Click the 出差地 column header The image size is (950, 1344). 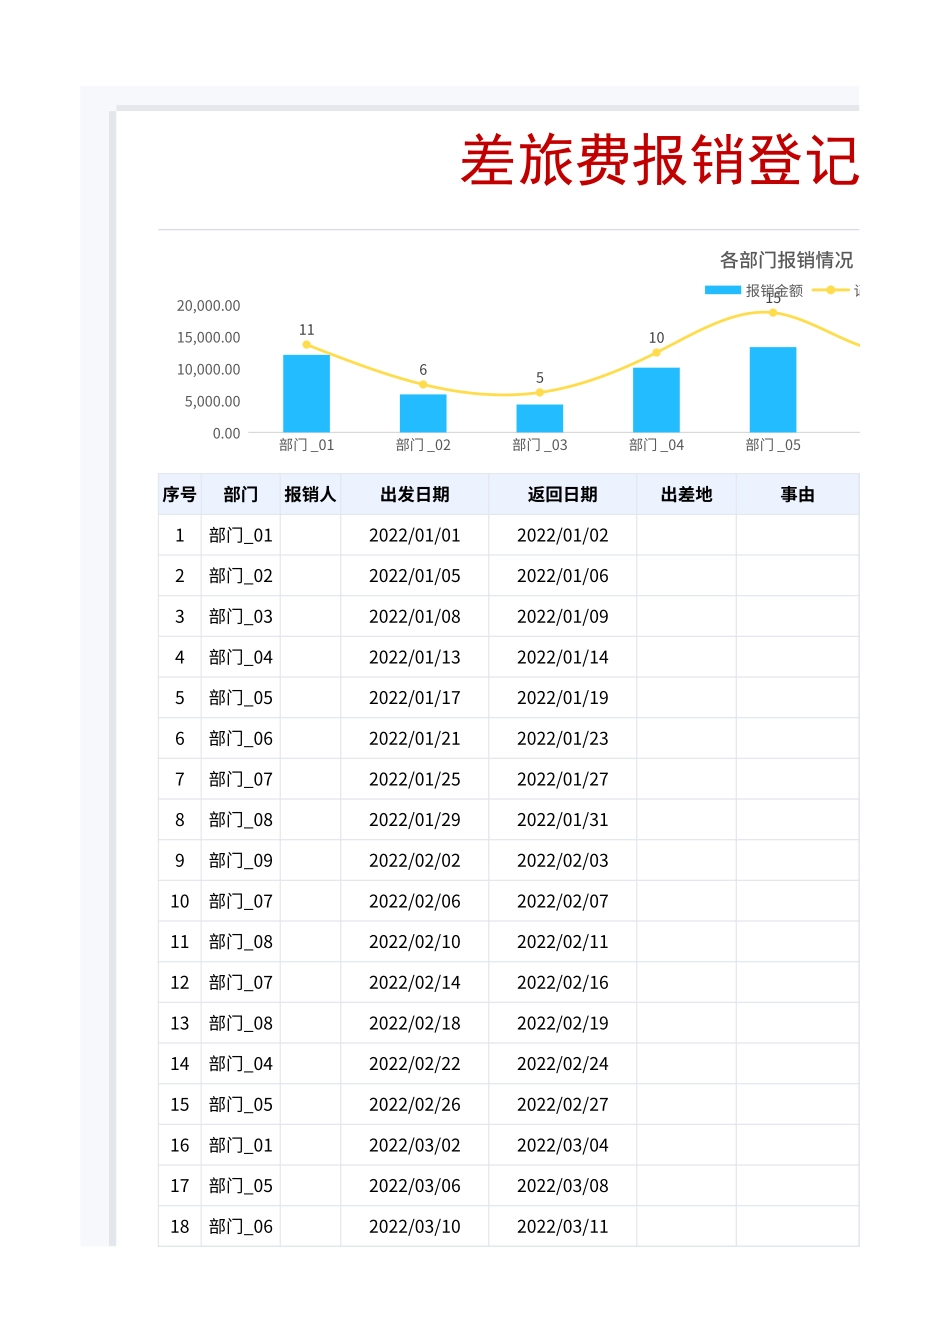click(685, 493)
